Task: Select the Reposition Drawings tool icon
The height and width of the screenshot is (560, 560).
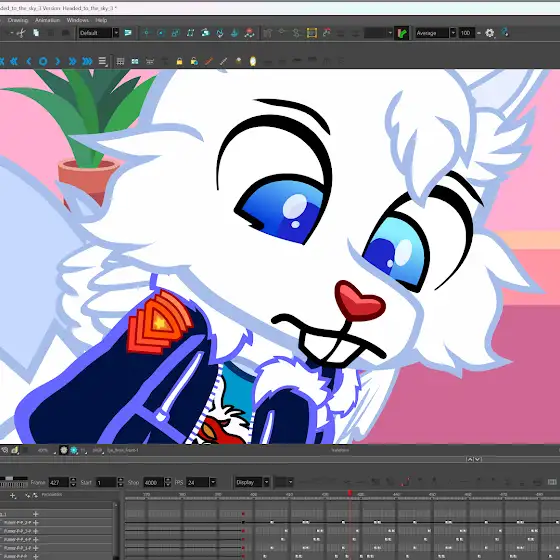Action: point(235,33)
